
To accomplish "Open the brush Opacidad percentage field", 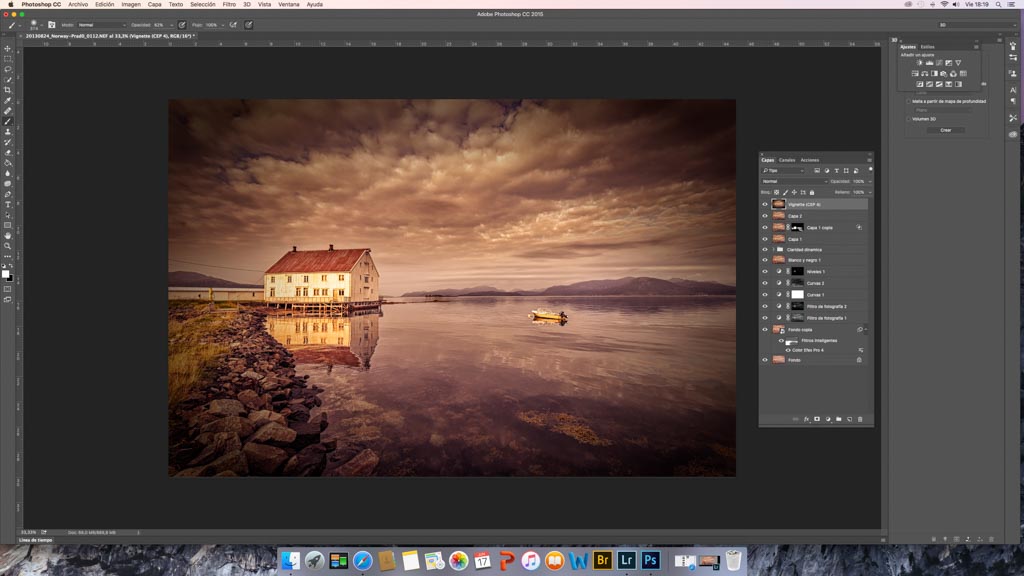I will pos(160,24).
